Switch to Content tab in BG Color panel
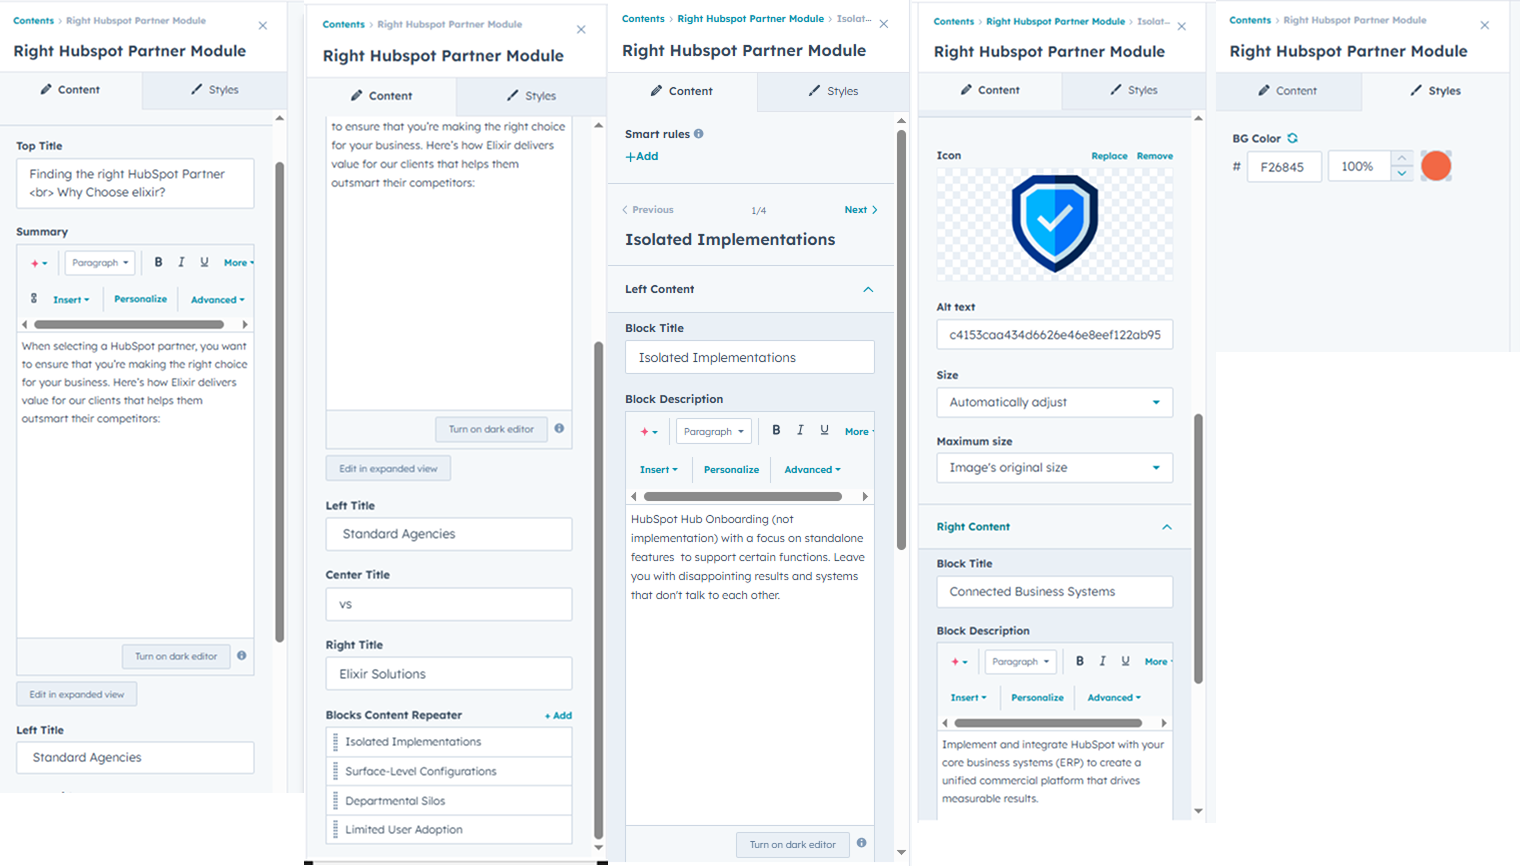Viewport: 1520px width, 866px height. pos(1288,91)
